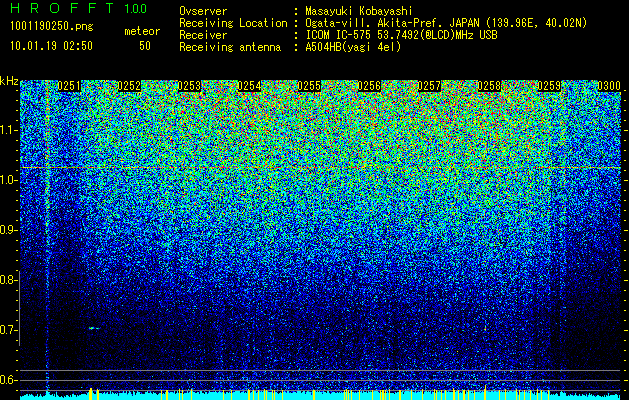Click the meteor count value 50
The image size is (629, 400).
tap(145, 46)
